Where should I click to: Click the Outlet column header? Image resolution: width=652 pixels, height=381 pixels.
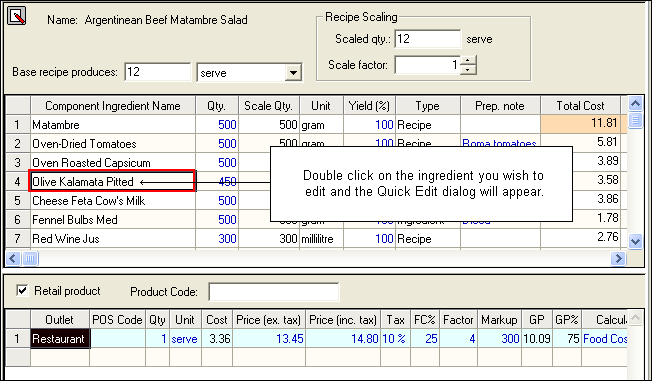(x=60, y=319)
